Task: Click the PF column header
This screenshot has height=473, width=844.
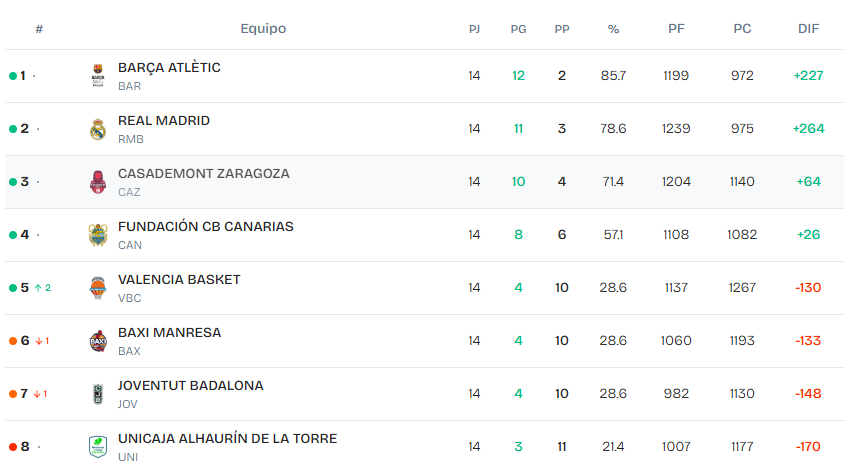Action: click(676, 29)
